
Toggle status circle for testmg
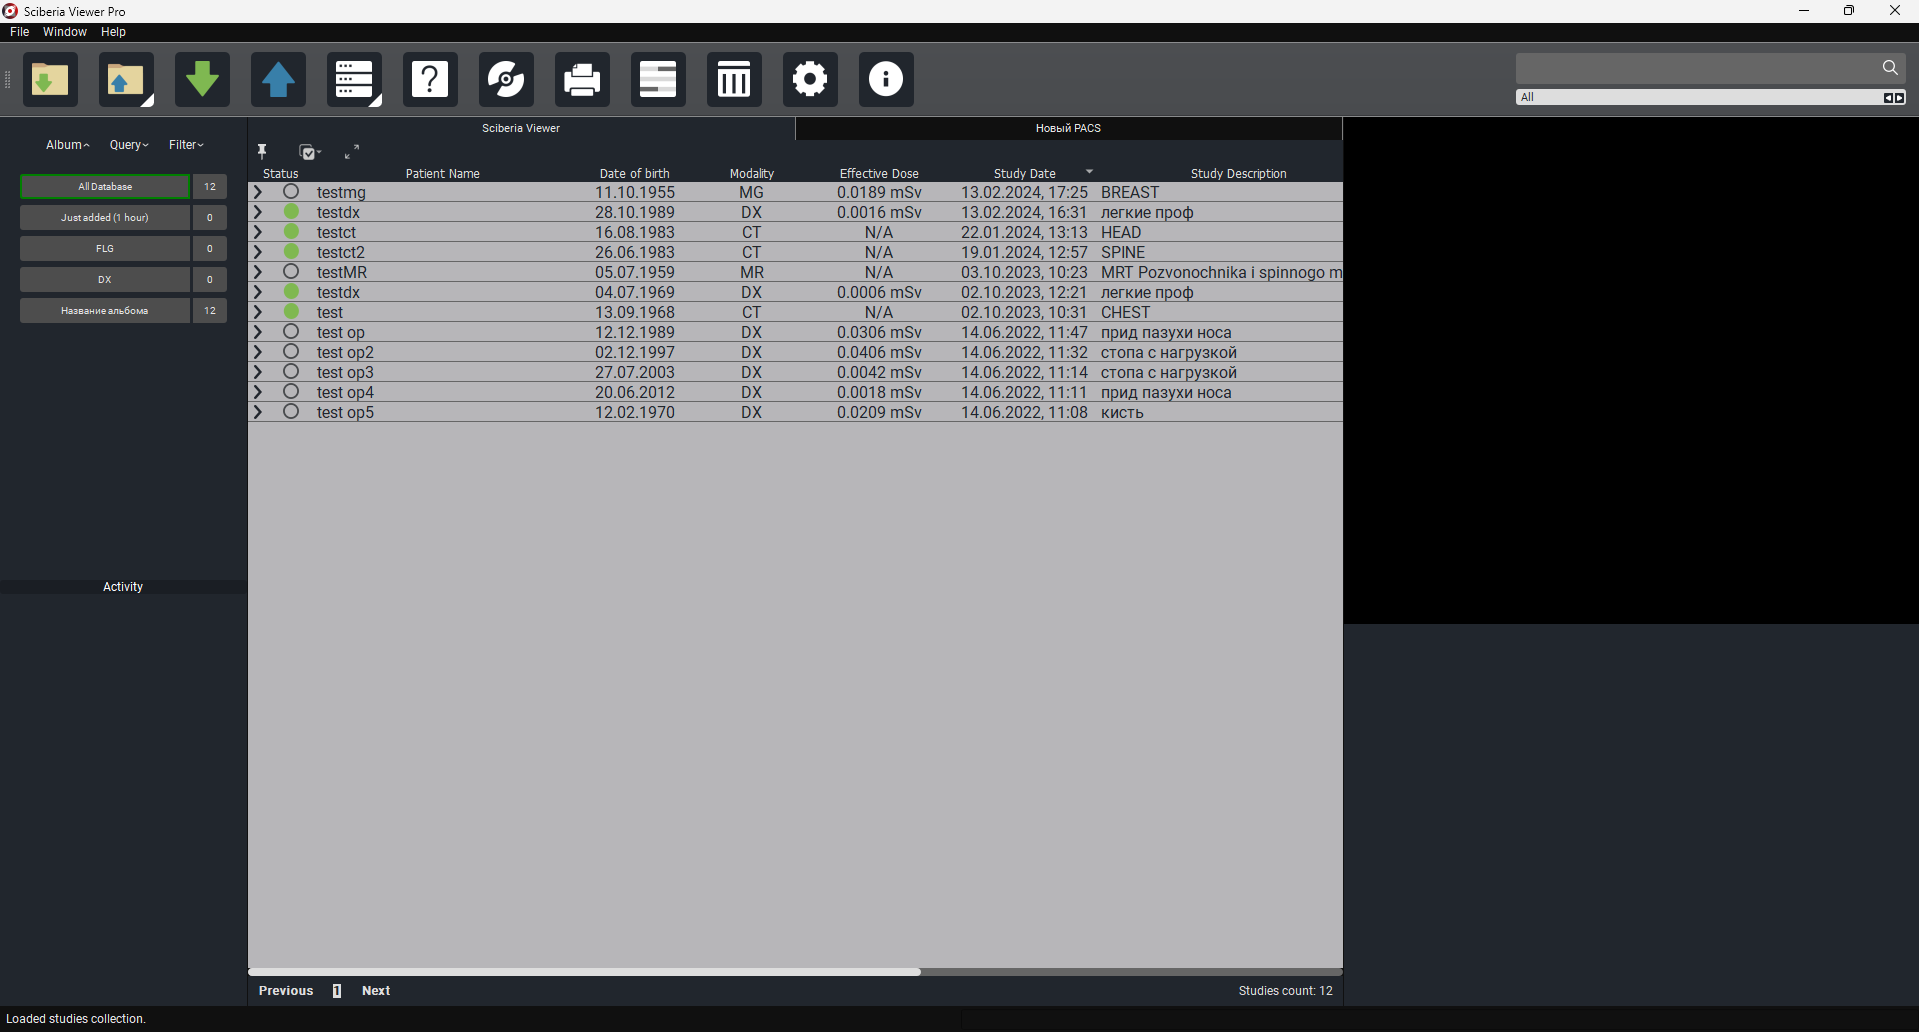coord(291,192)
